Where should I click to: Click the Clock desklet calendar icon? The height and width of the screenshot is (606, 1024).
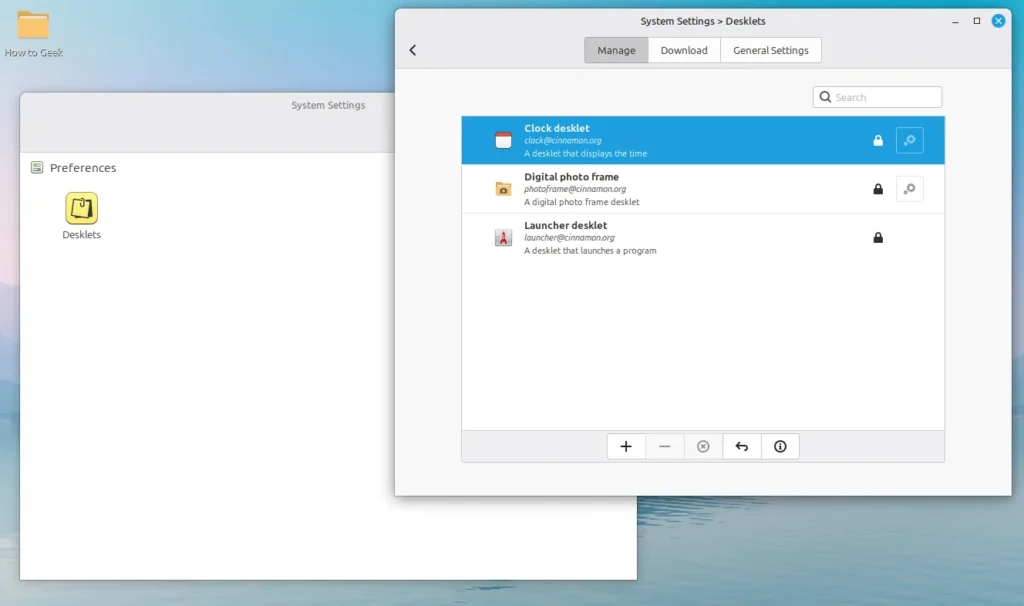point(503,140)
